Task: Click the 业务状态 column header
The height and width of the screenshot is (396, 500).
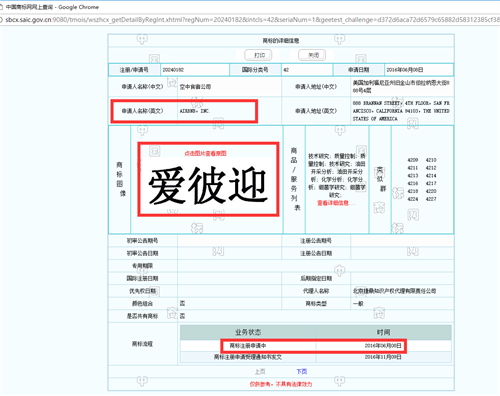Action: 248,332
